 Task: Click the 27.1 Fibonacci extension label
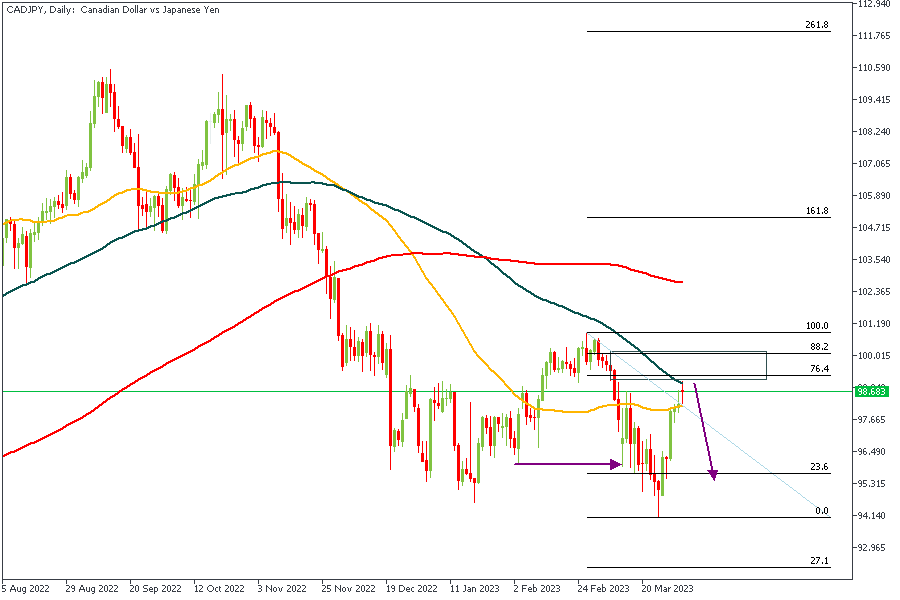(818, 561)
